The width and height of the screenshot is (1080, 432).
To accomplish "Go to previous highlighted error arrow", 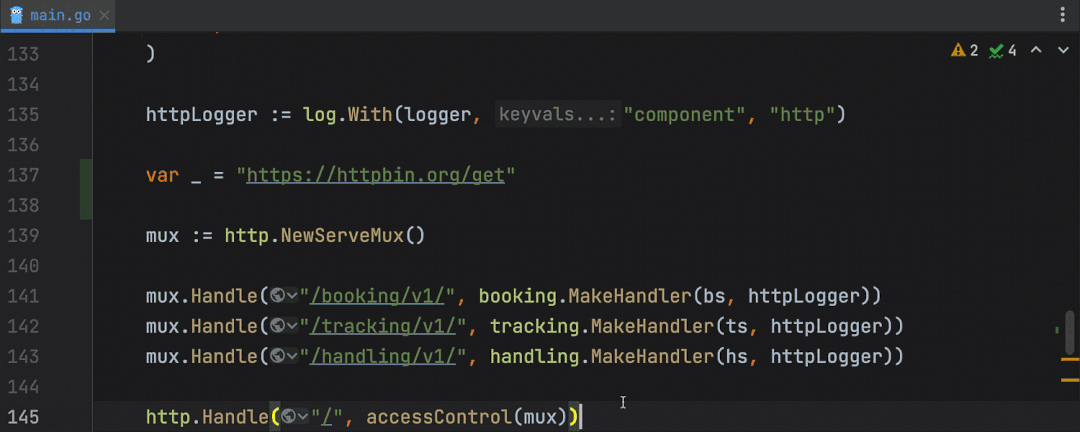I will click(1036, 50).
